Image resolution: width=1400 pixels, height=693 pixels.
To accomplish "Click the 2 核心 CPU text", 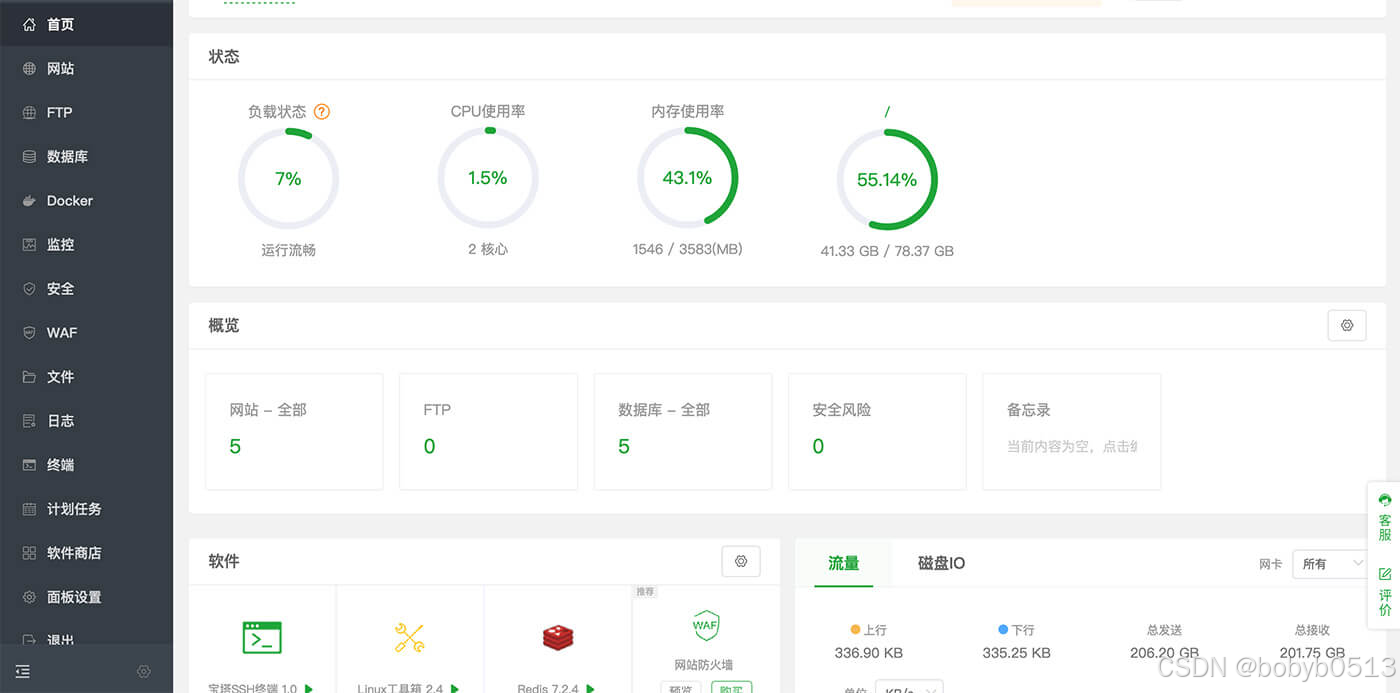I will [x=488, y=249].
